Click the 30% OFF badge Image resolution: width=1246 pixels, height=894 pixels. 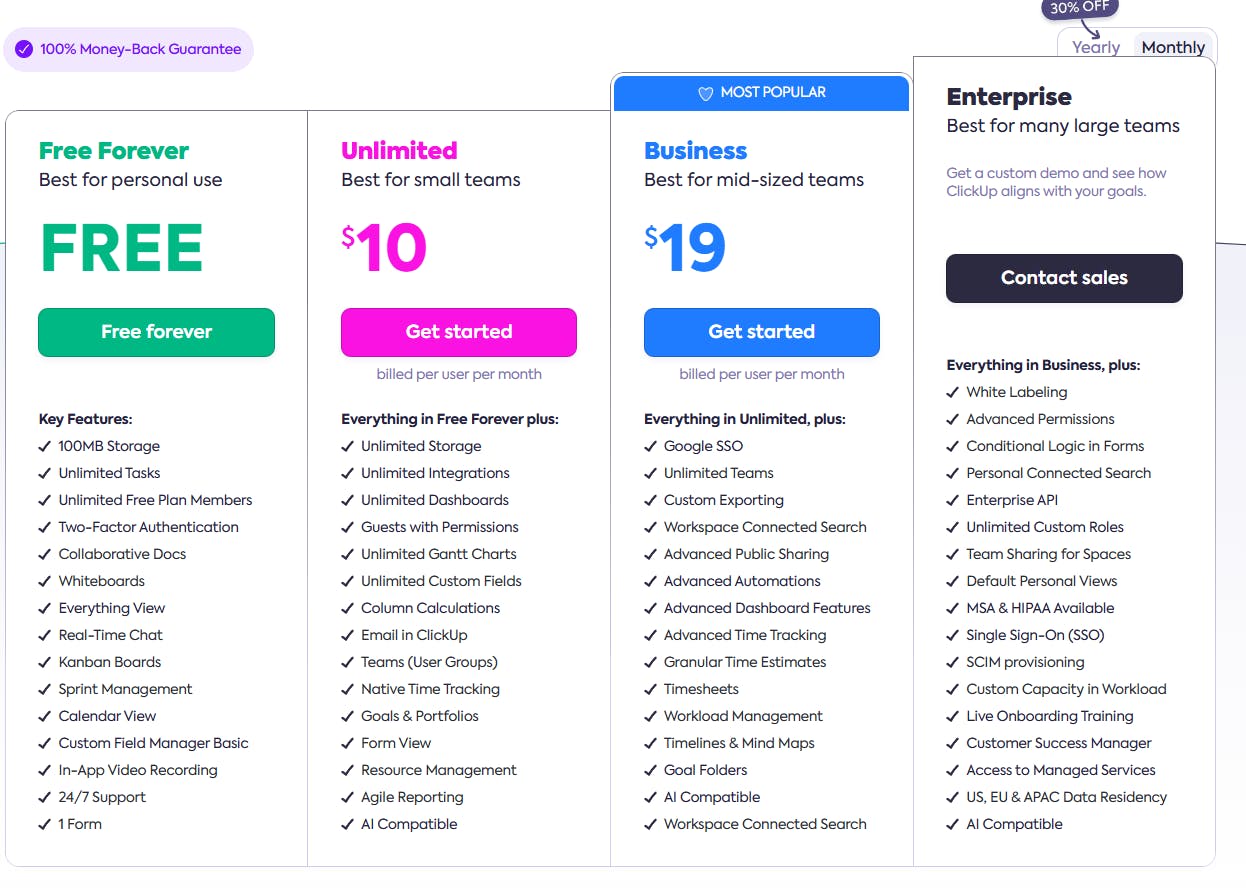point(1079,8)
